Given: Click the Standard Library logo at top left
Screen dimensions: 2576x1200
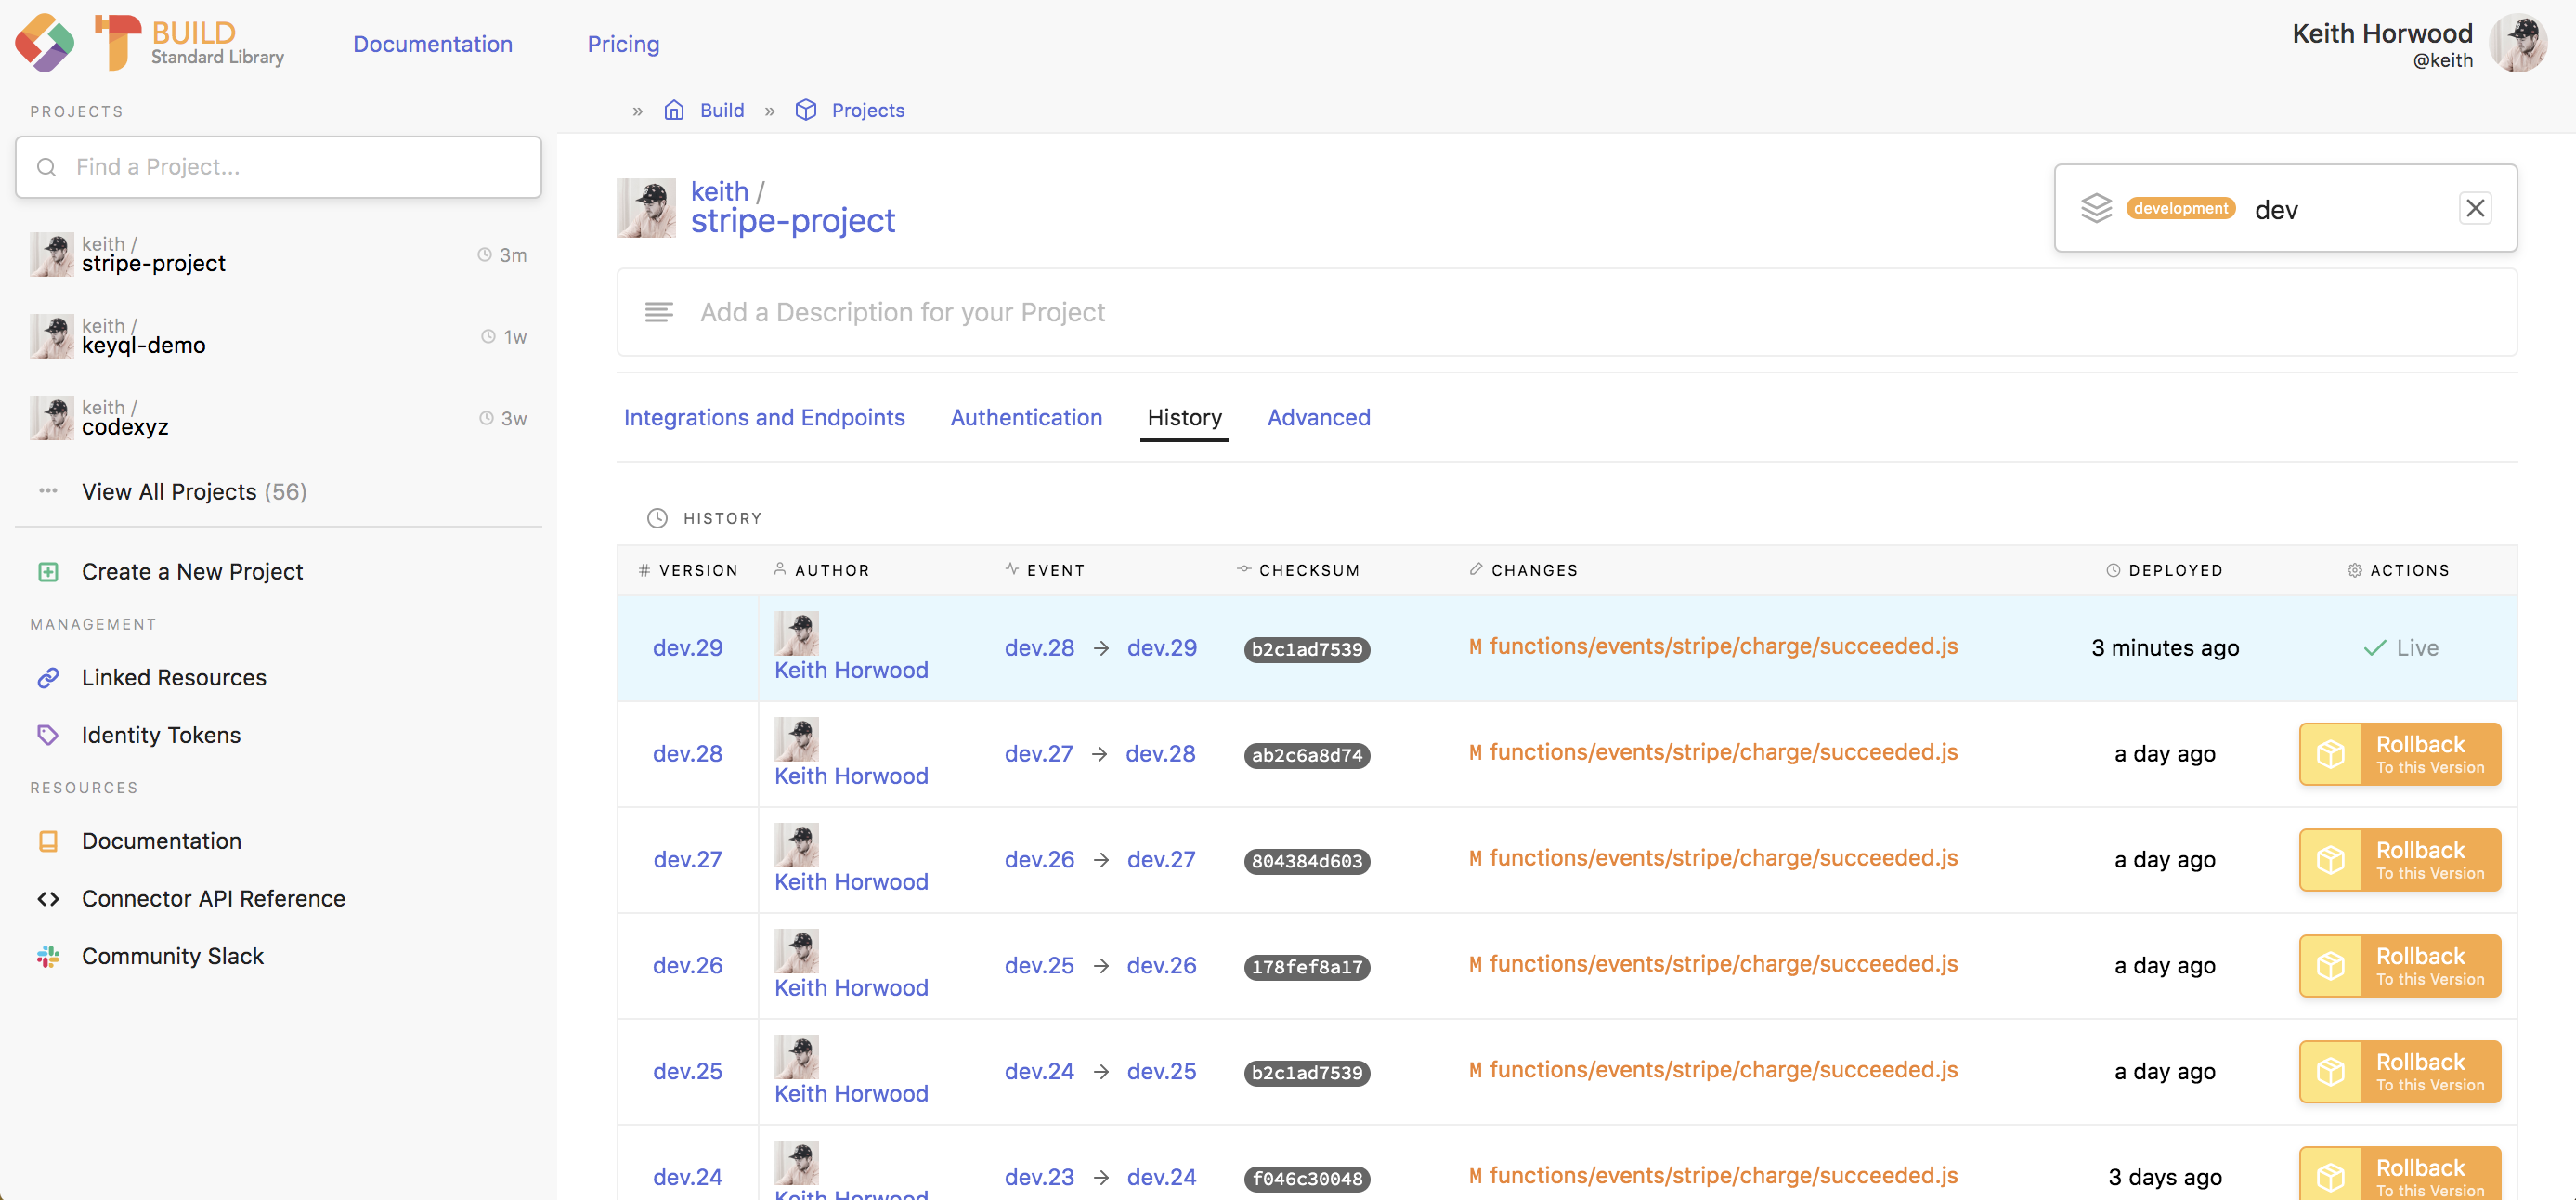Looking at the screenshot, I should [x=45, y=42].
